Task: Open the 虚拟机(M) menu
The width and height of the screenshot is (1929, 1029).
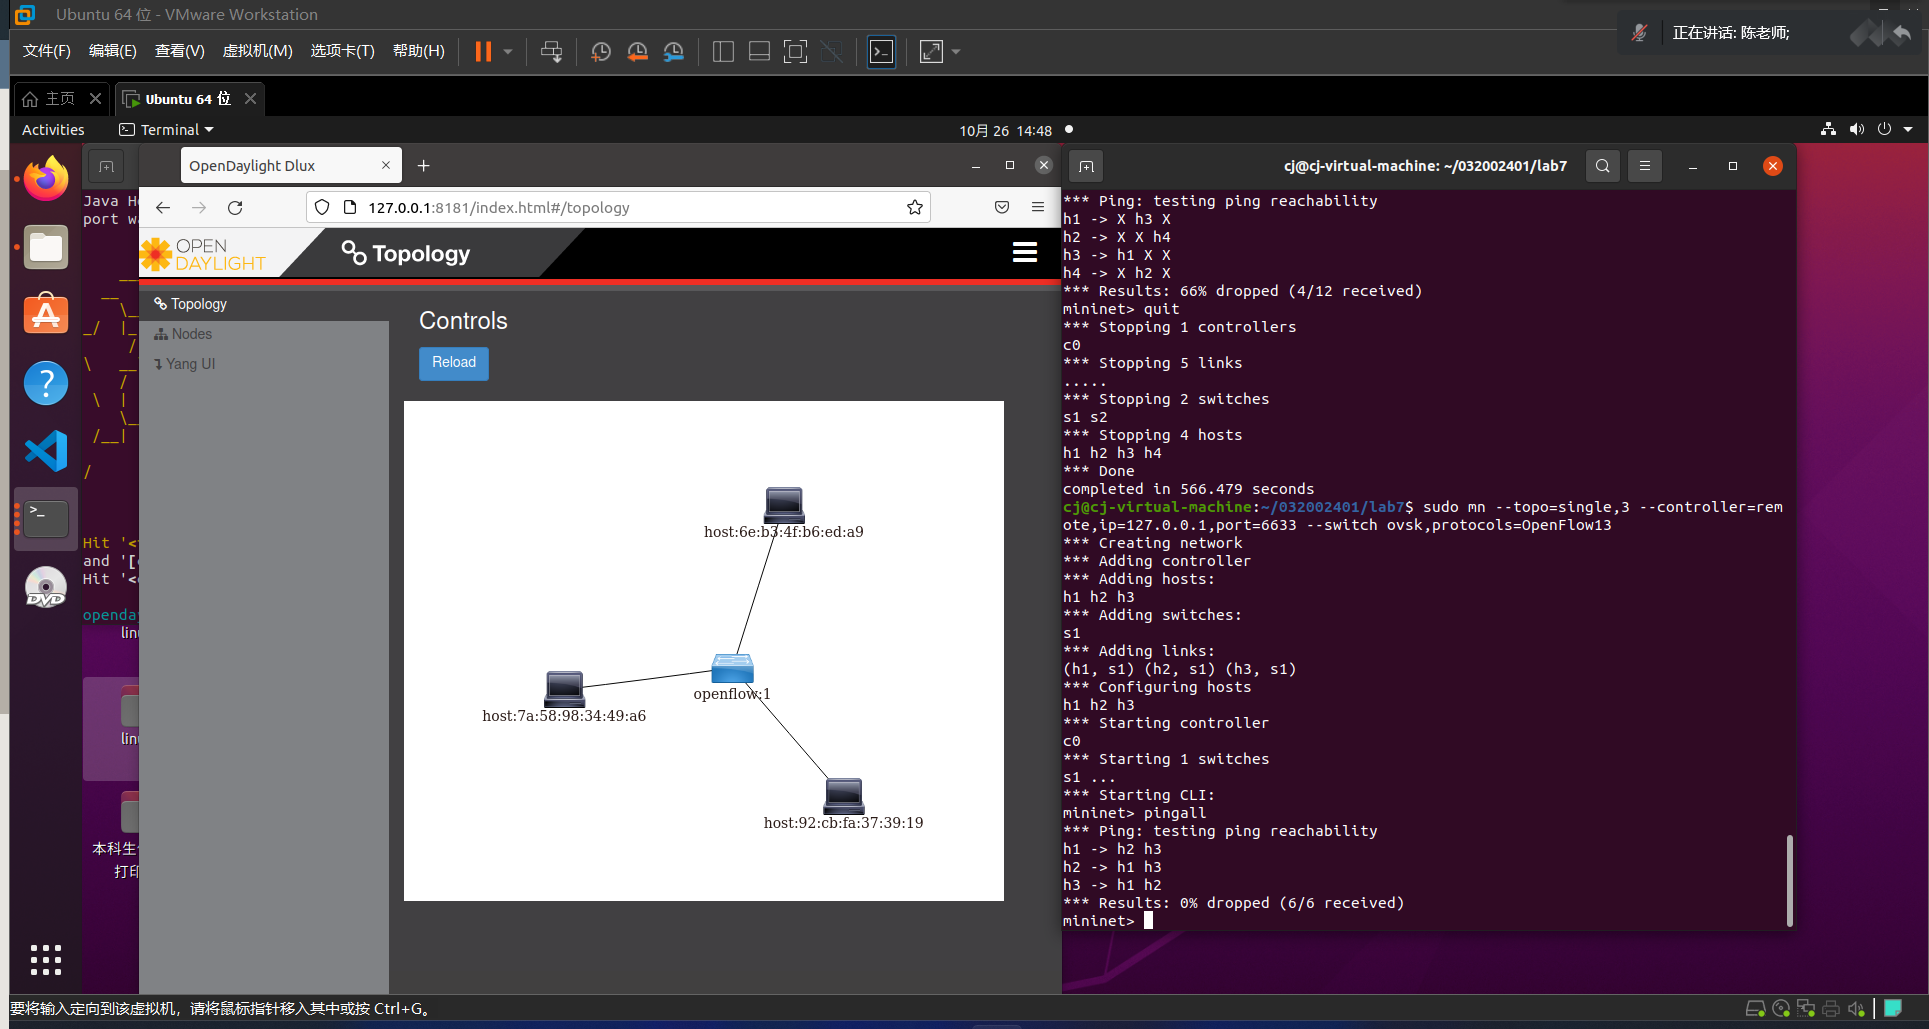Action: click(x=257, y=51)
